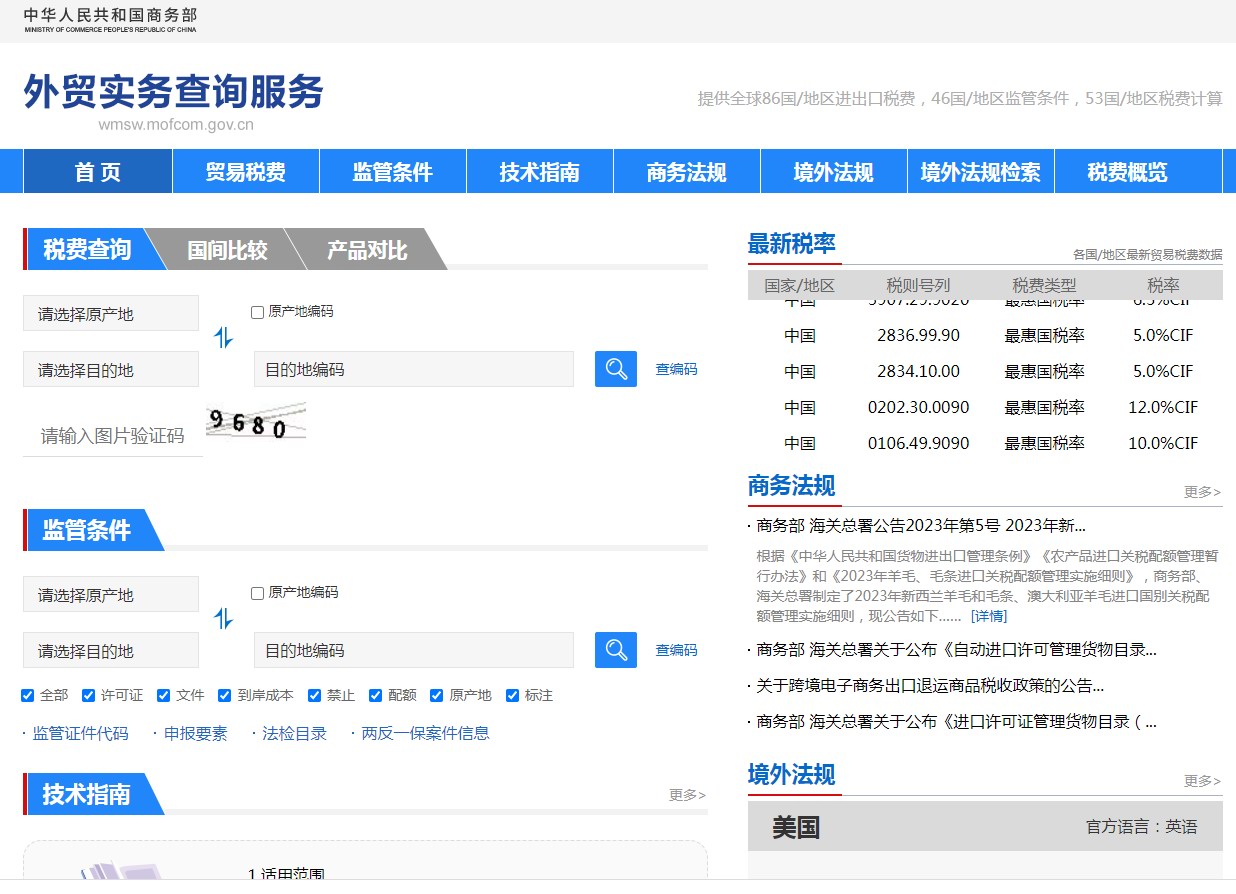The width and height of the screenshot is (1236, 894).
Task: Click the 目的地编码 input field
Action: coord(413,369)
